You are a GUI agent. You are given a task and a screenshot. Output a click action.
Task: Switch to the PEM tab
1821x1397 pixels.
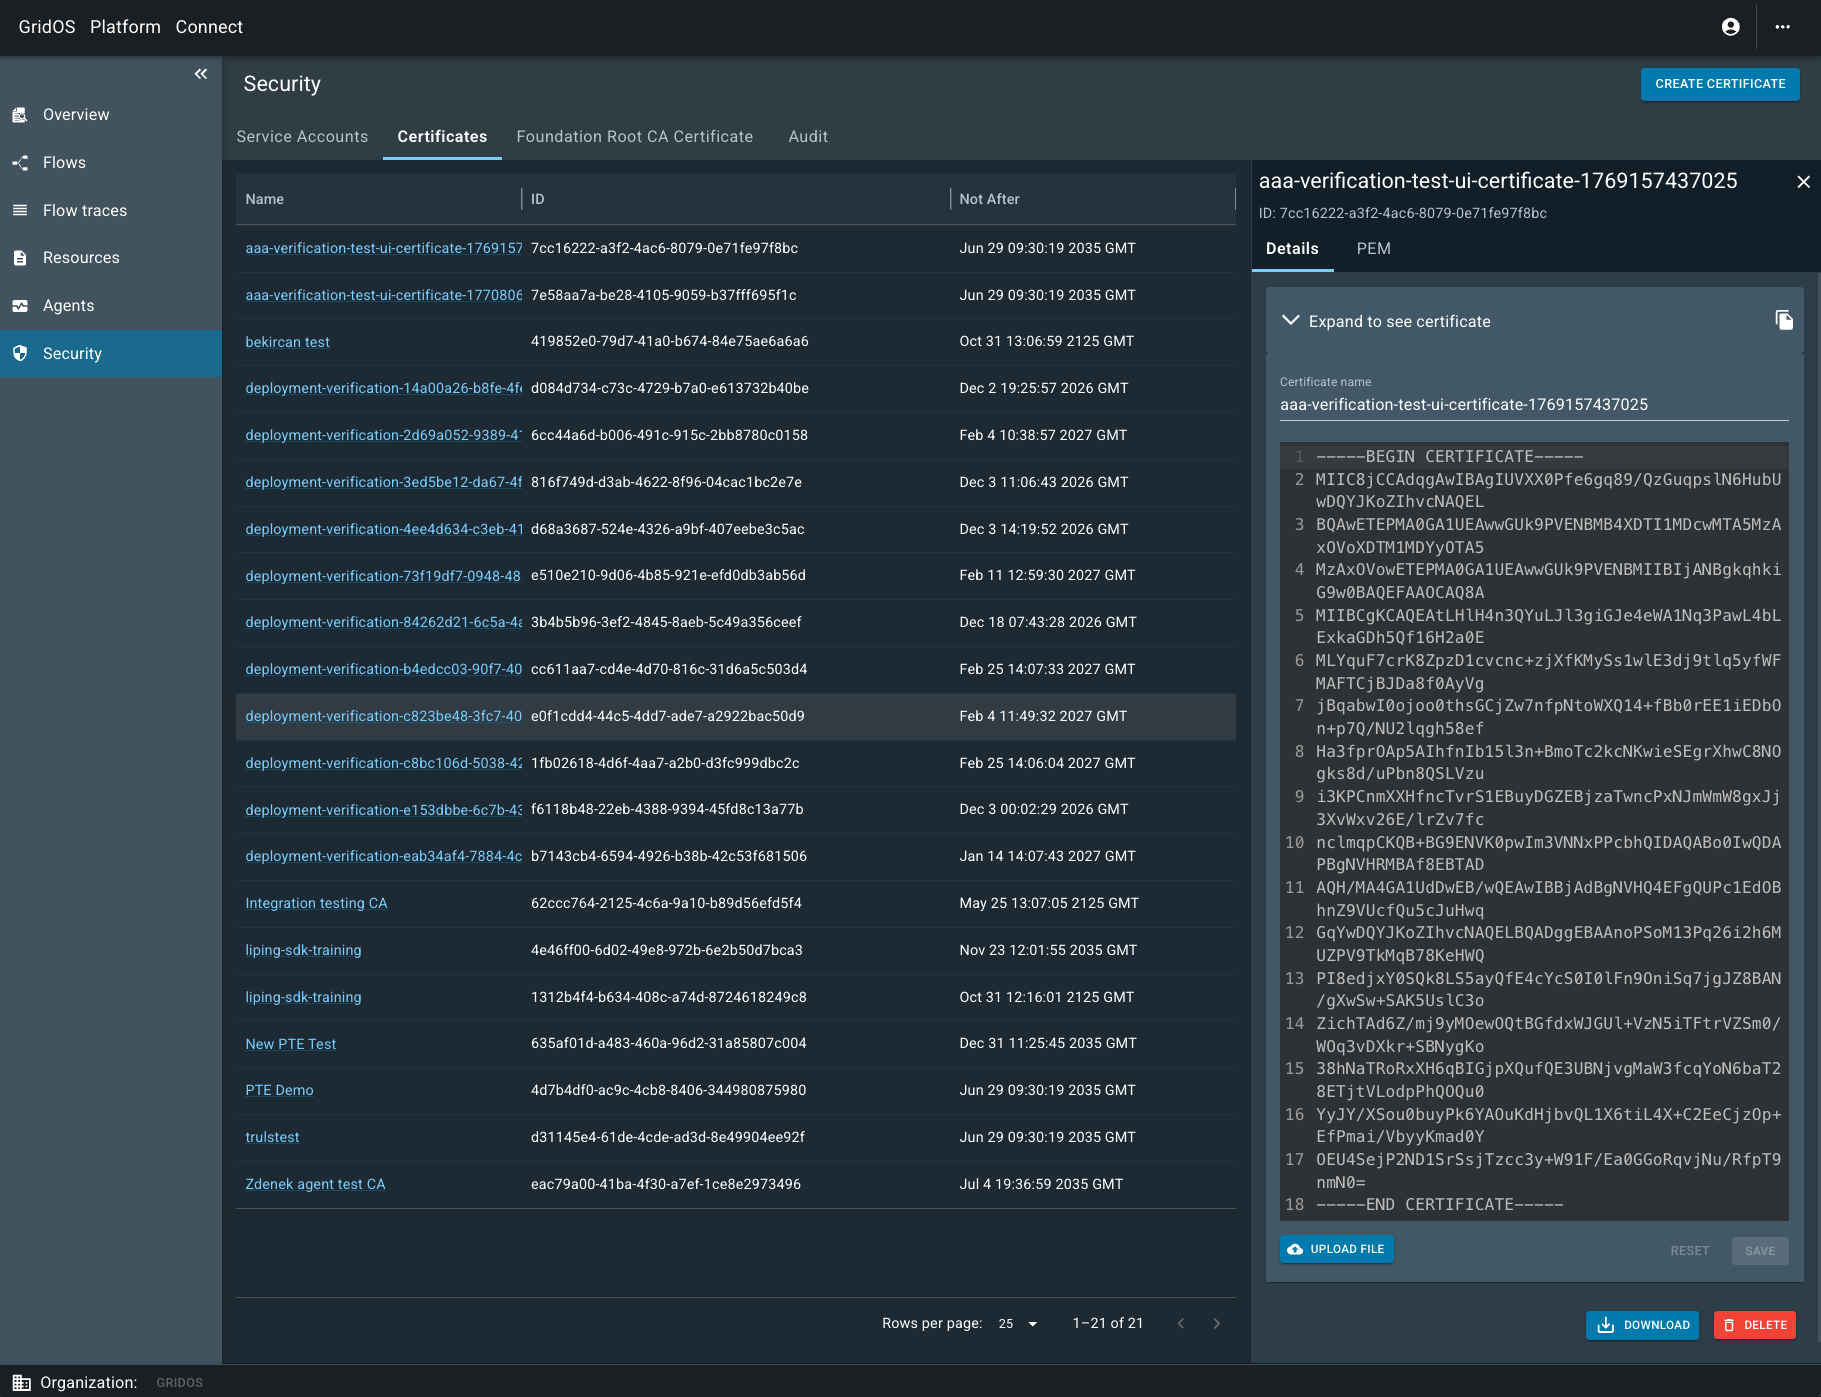coord(1373,249)
